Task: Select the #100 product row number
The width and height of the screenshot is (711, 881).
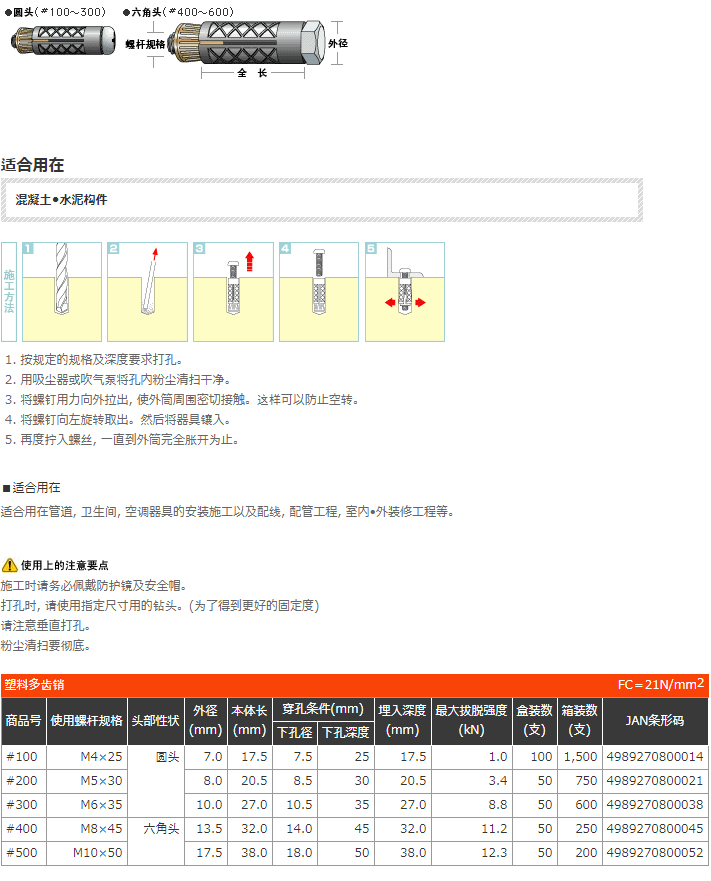Action: 23,757
